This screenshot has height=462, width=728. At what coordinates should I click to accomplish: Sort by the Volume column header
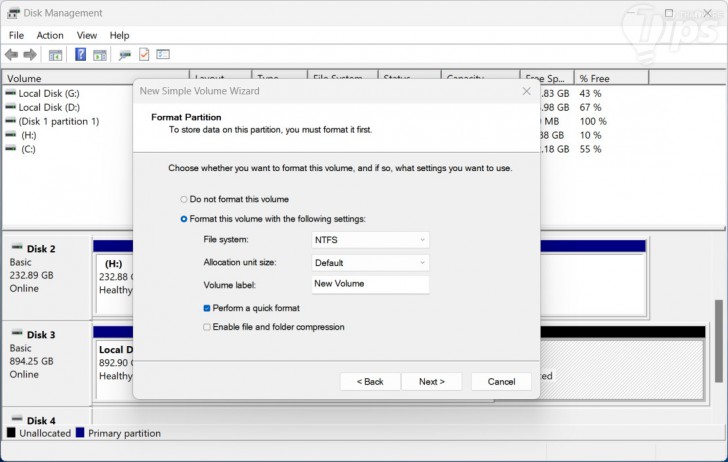click(x=96, y=78)
